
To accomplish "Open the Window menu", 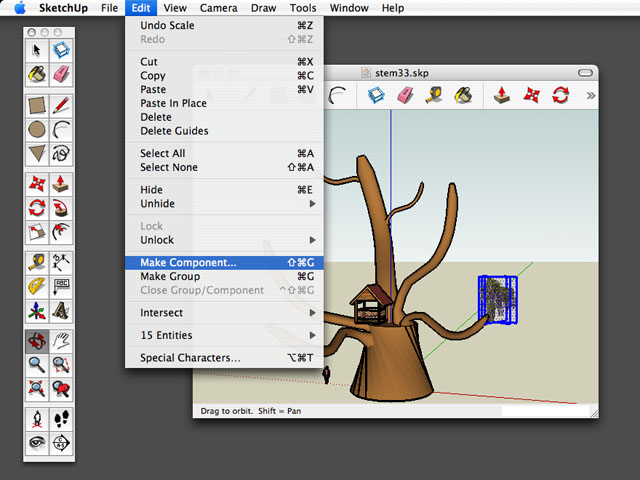I will pos(349,8).
